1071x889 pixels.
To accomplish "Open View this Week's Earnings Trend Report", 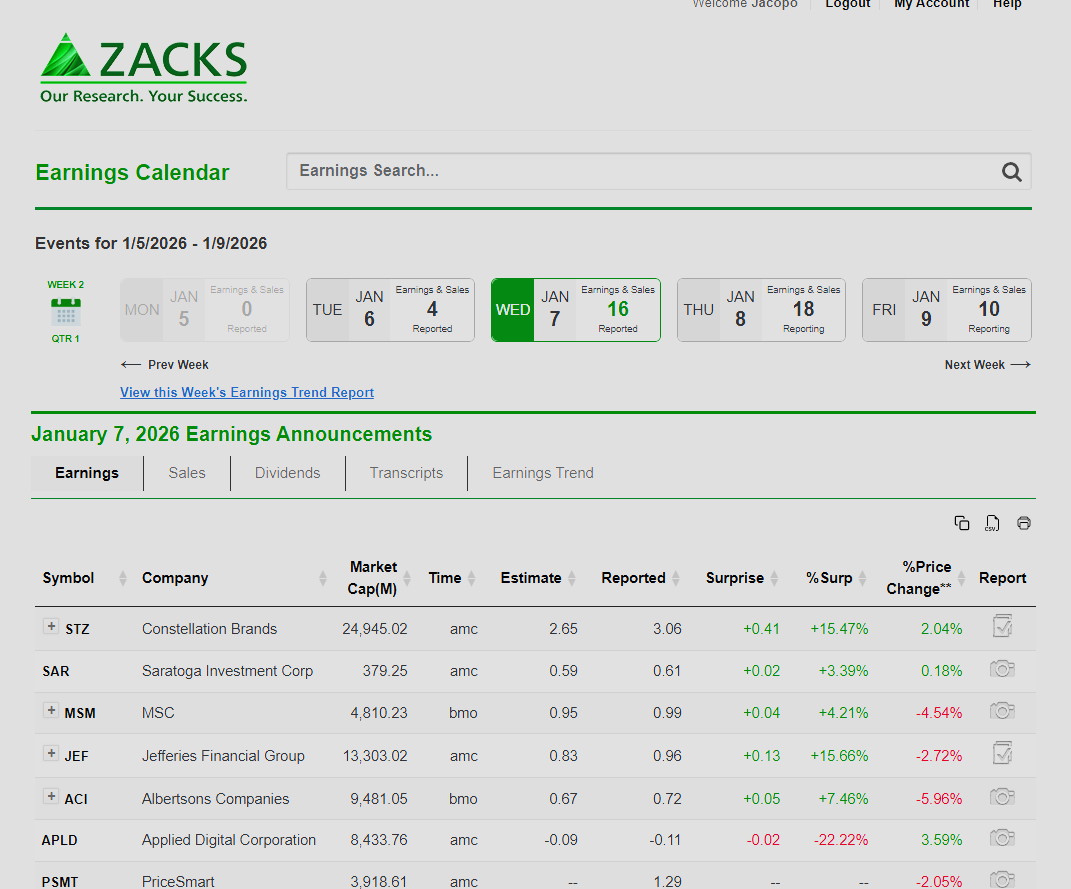I will (247, 393).
